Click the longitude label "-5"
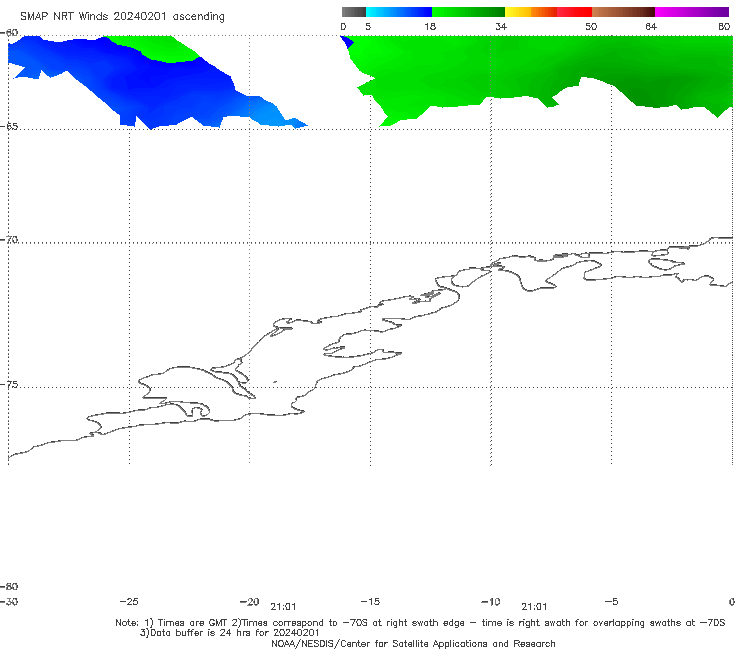 [611, 602]
